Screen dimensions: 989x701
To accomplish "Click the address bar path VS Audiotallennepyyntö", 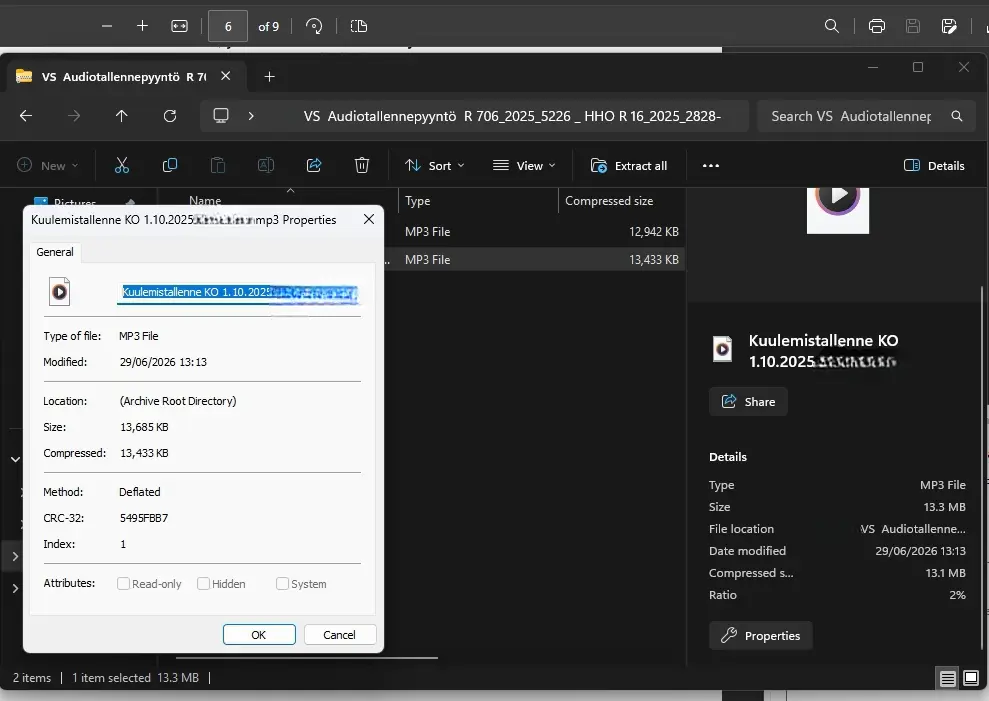I will pyautogui.click(x=512, y=116).
